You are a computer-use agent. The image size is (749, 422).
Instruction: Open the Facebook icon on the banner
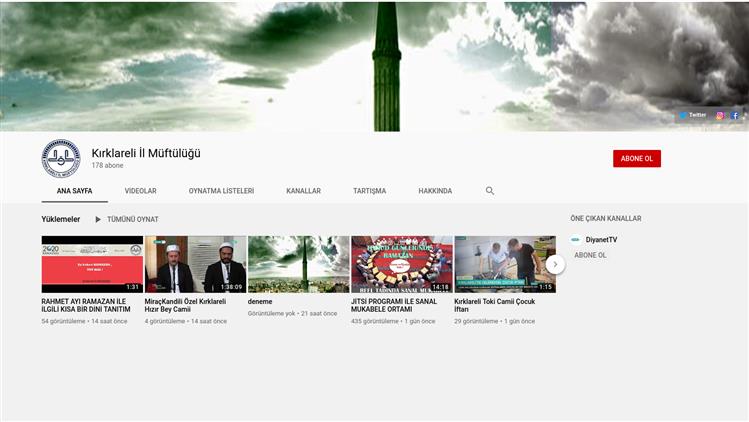coord(735,115)
